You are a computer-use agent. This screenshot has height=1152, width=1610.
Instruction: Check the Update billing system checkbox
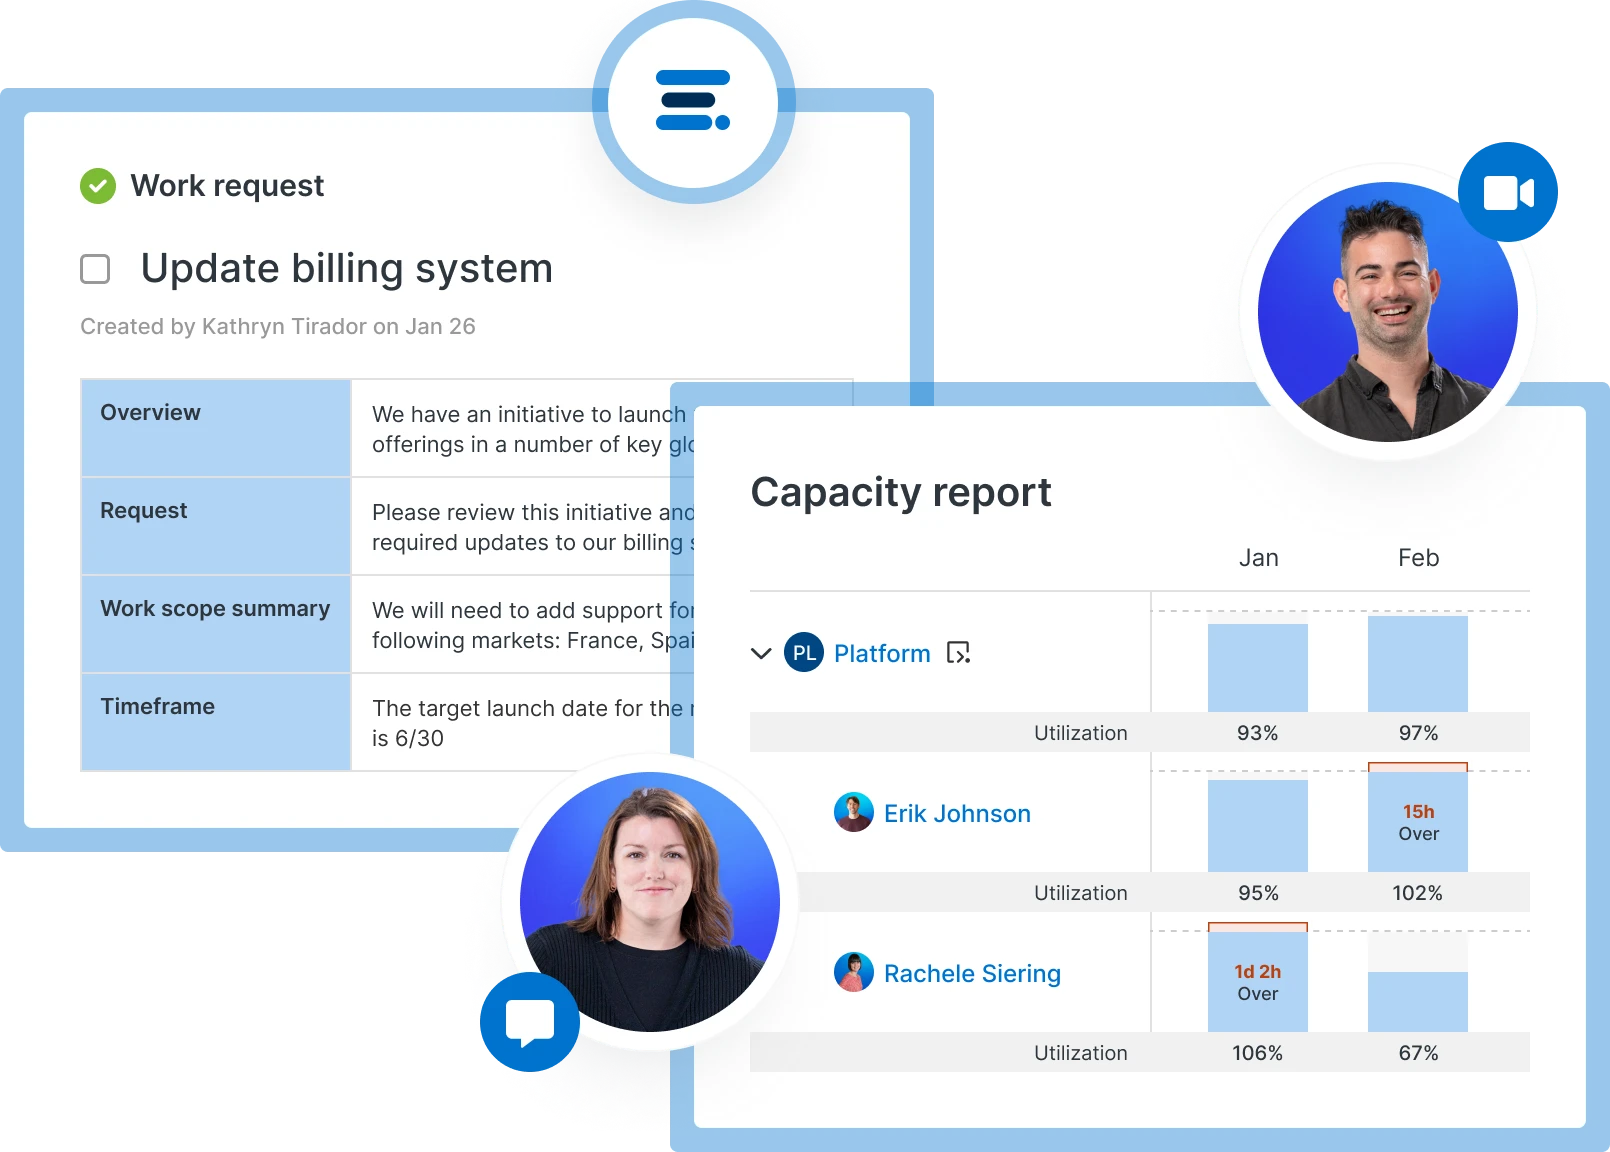coord(94,269)
